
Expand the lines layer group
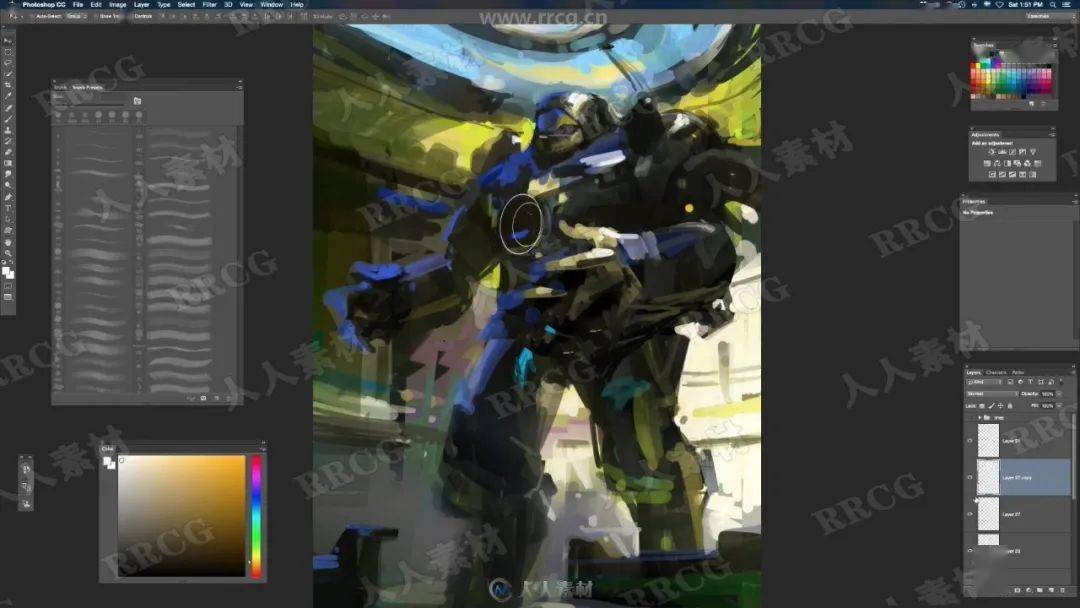tap(980, 417)
